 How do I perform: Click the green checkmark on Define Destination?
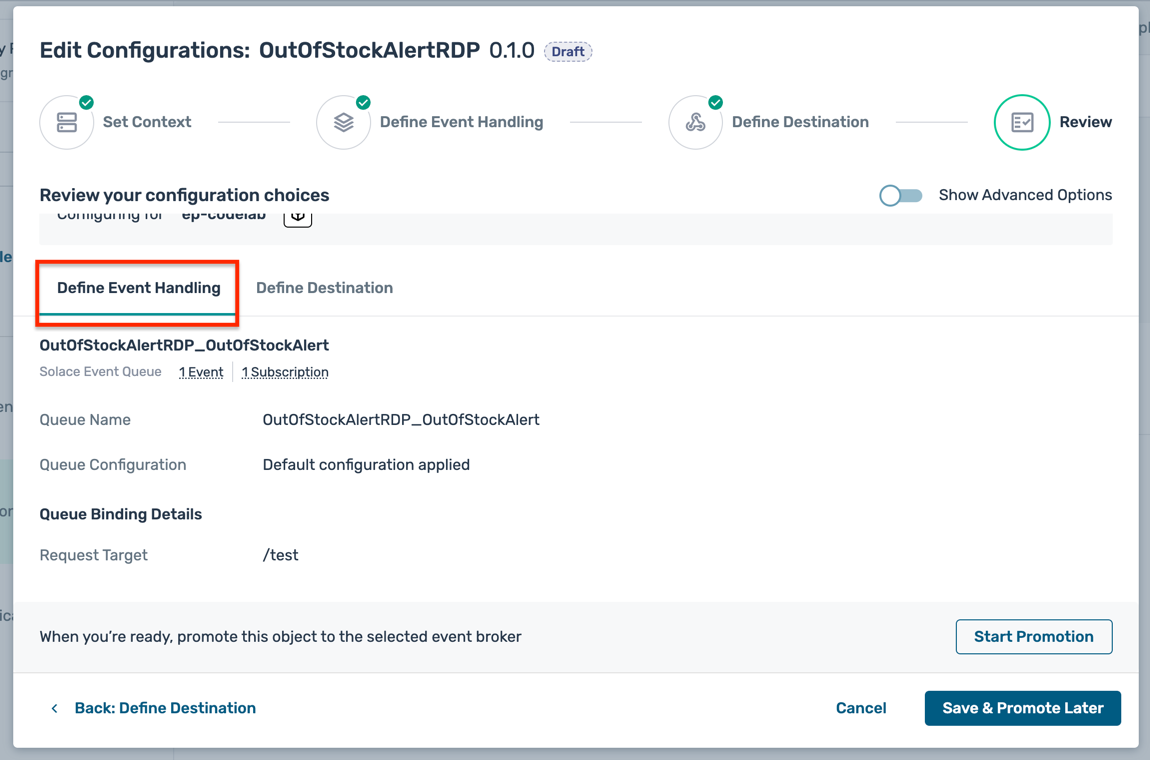click(x=714, y=101)
